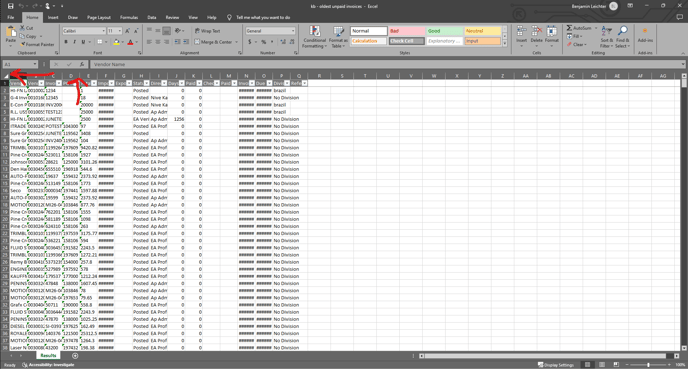Click the Copy icon in the Clipboard group

point(22,36)
